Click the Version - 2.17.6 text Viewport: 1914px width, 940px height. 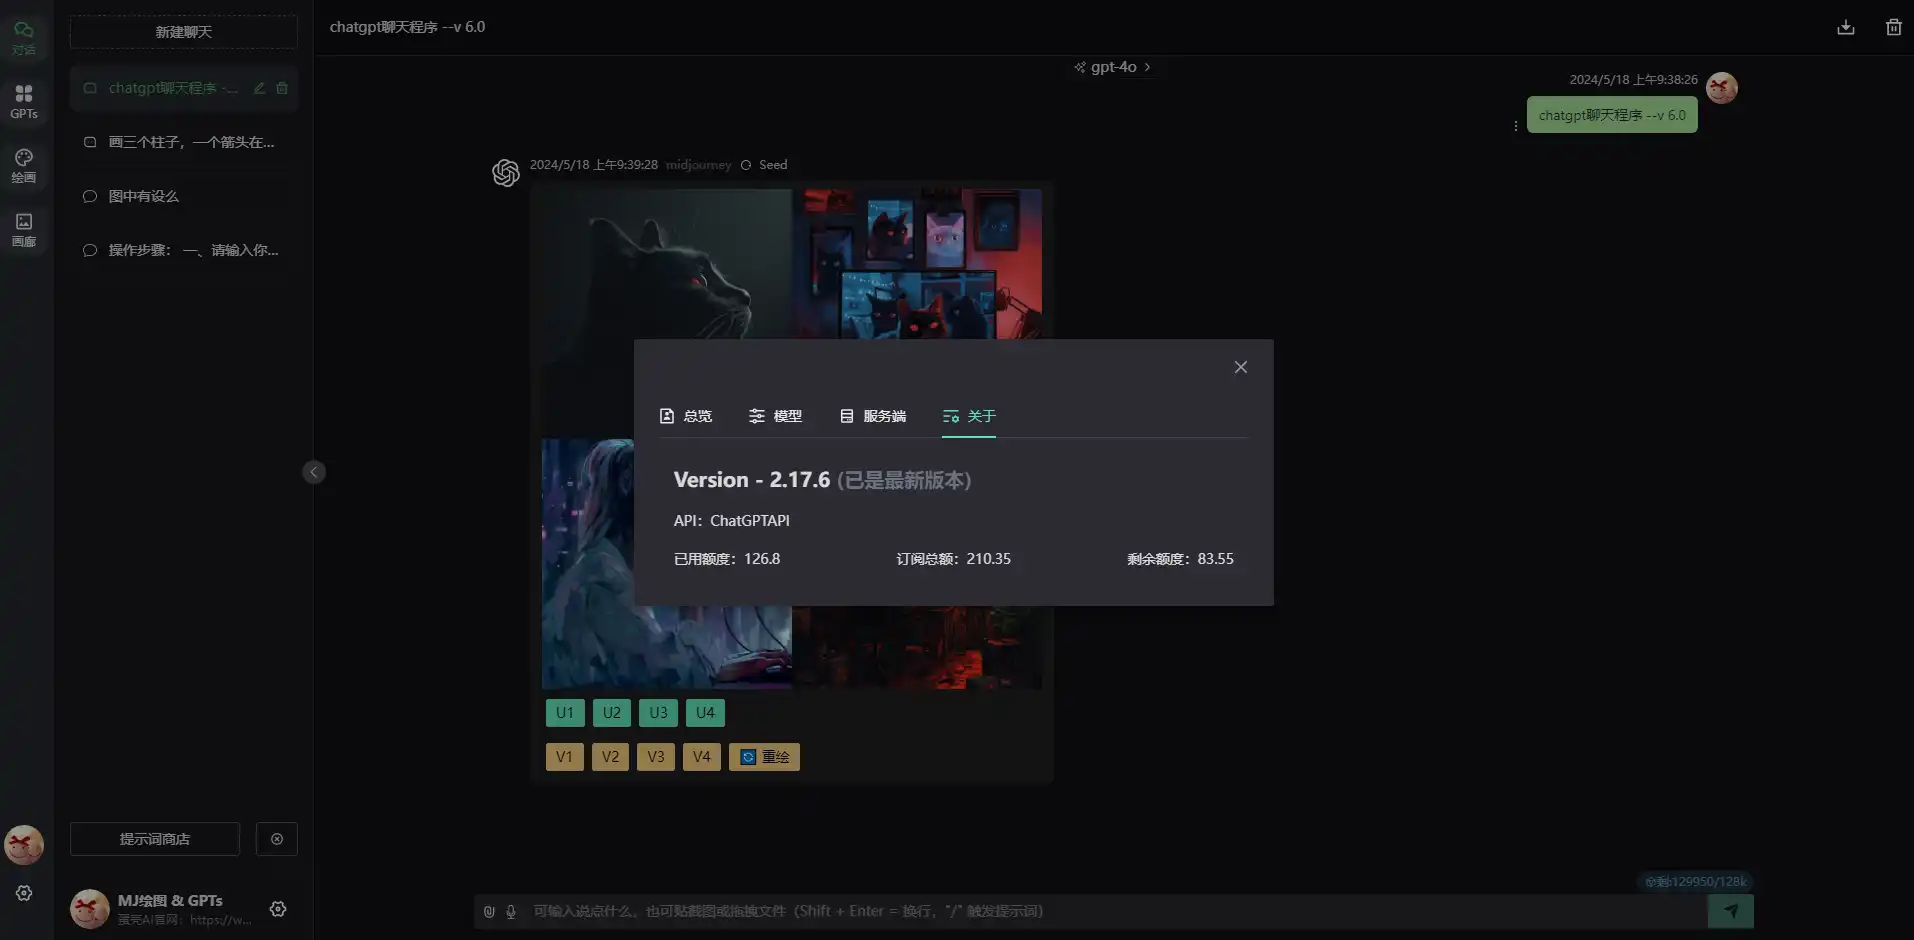pos(752,480)
